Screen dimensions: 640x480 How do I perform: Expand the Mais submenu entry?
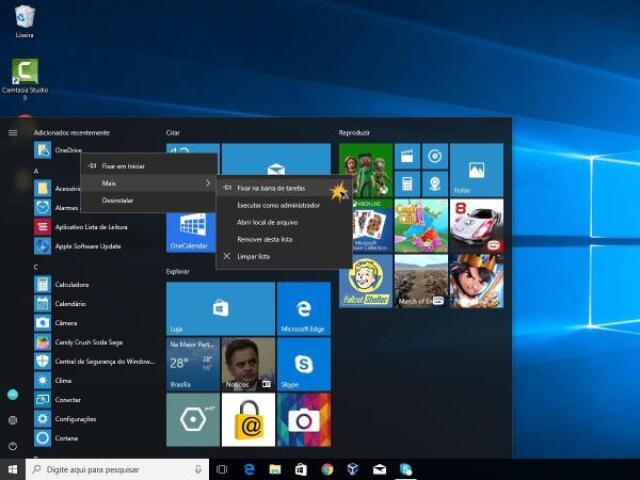pos(149,183)
